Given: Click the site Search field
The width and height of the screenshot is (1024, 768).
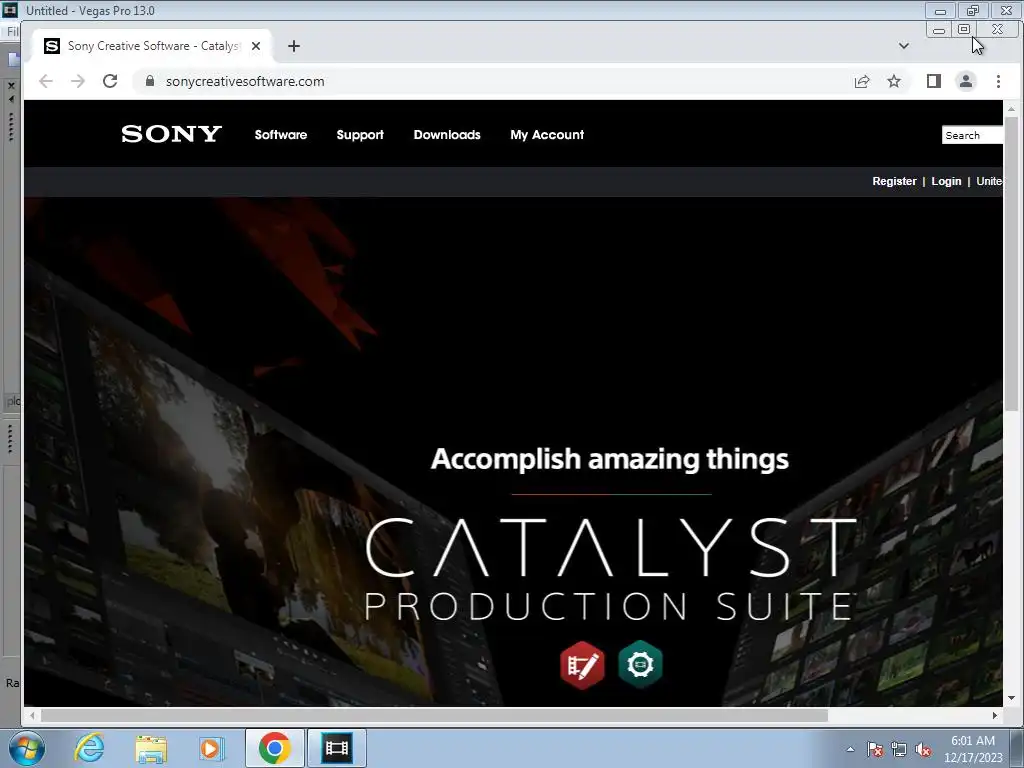Looking at the screenshot, I should (x=972, y=135).
